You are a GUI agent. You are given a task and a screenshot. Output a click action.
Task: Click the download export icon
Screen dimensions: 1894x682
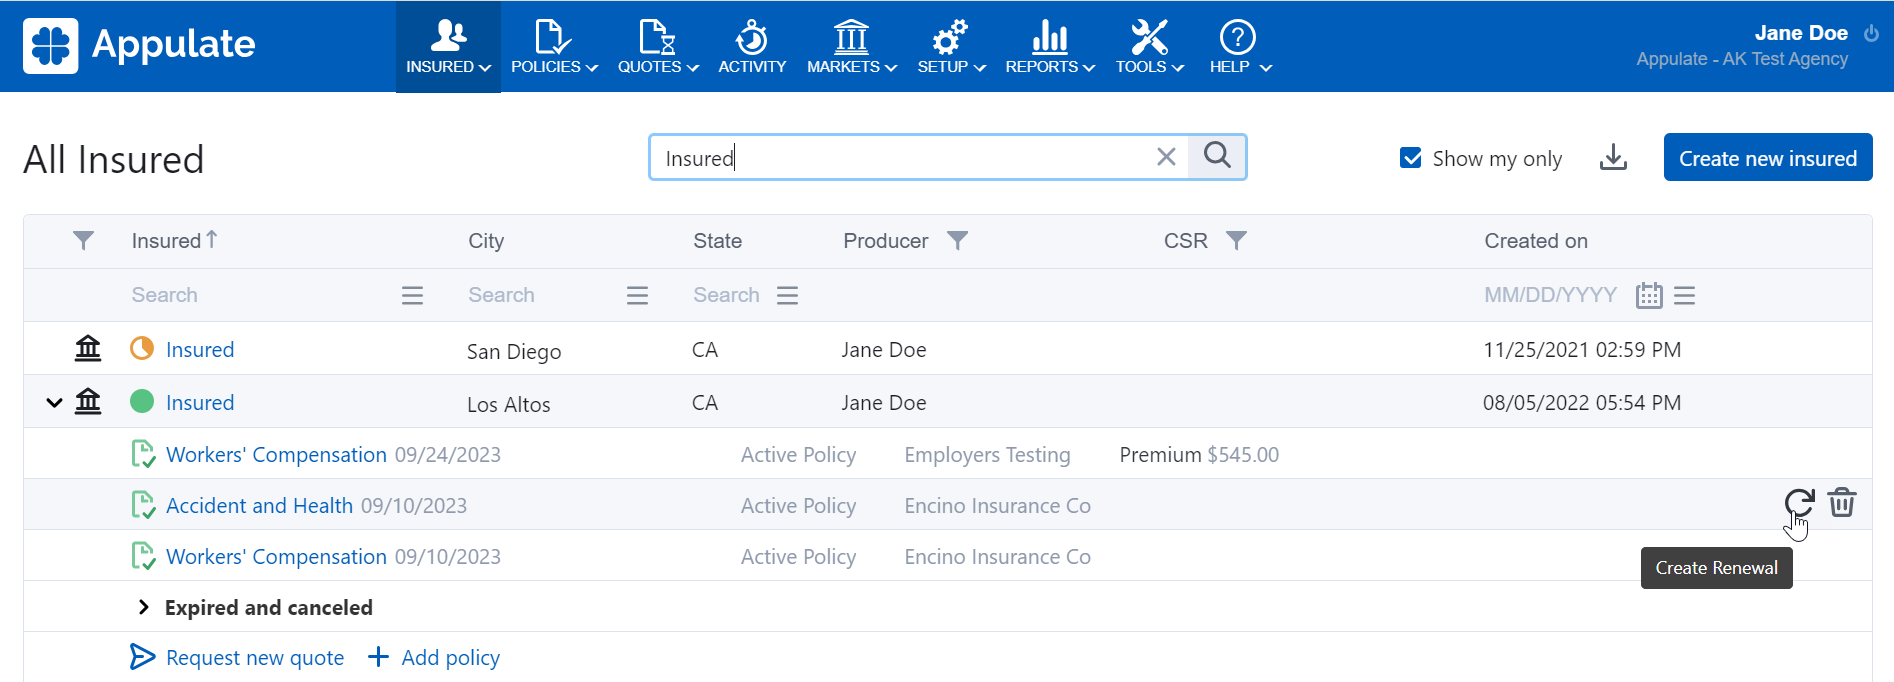tap(1613, 158)
